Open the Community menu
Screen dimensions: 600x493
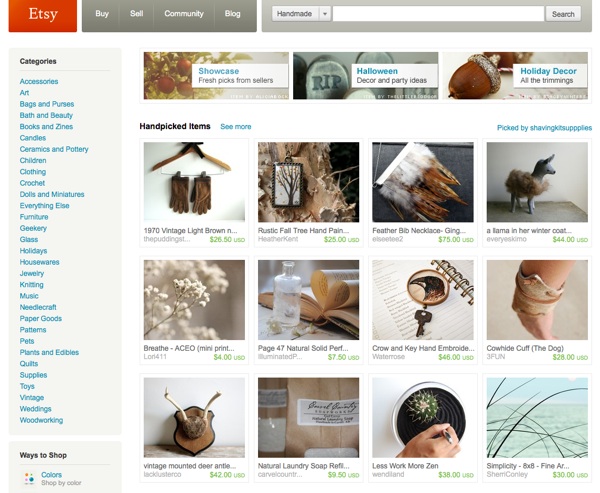coord(184,14)
